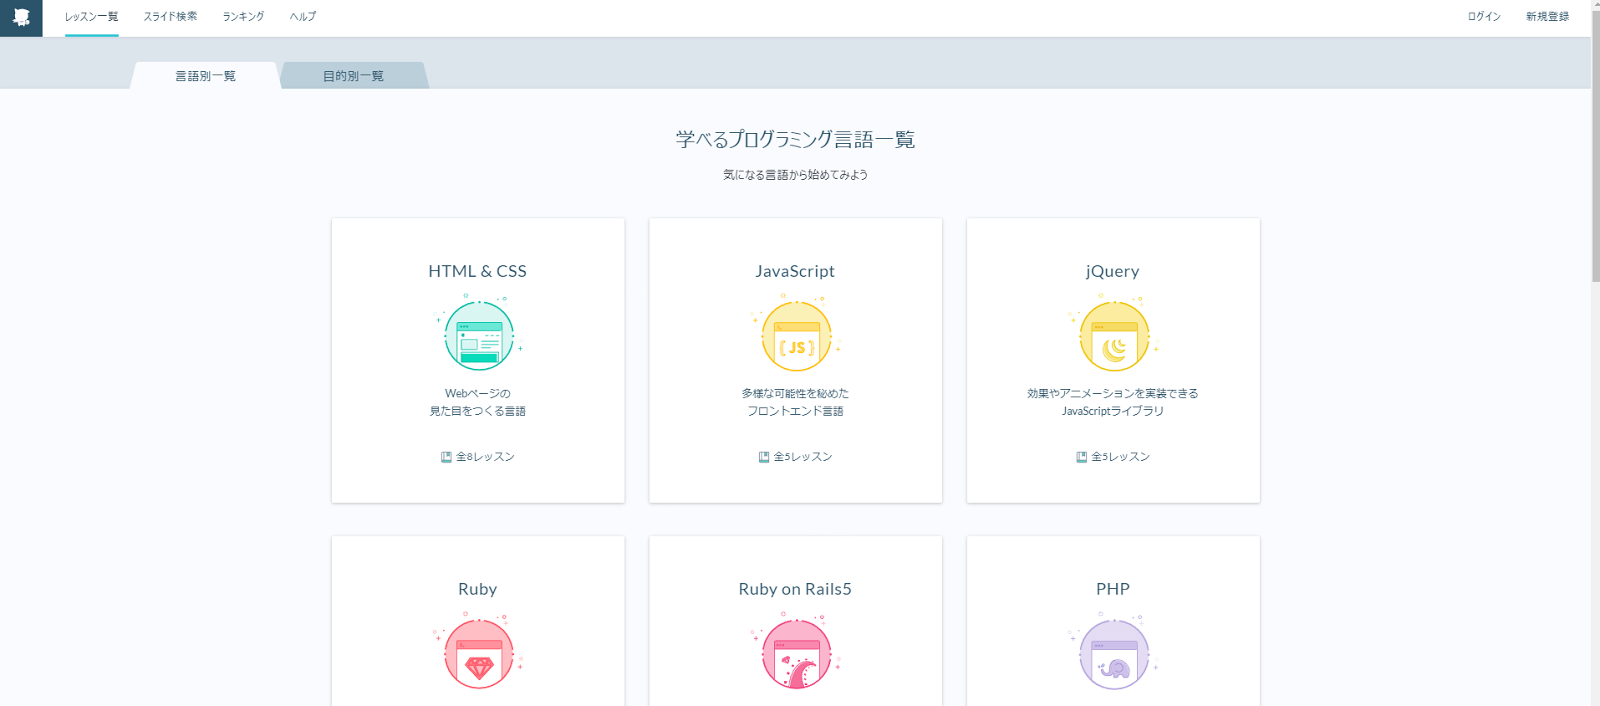Open the Ruby card title
The image size is (1600, 706).
478,589
